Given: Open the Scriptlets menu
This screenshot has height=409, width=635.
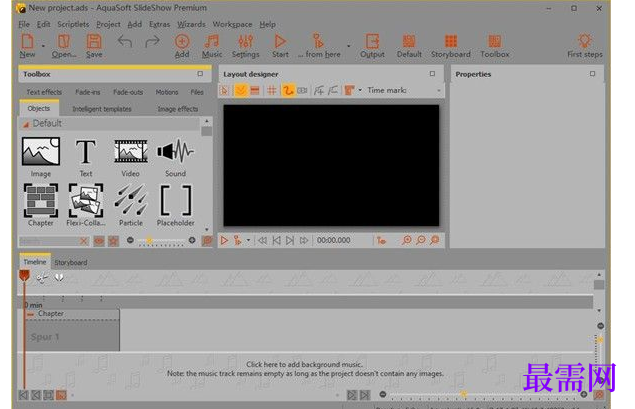Looking at the screenshot, I should [x=73, y=24].
